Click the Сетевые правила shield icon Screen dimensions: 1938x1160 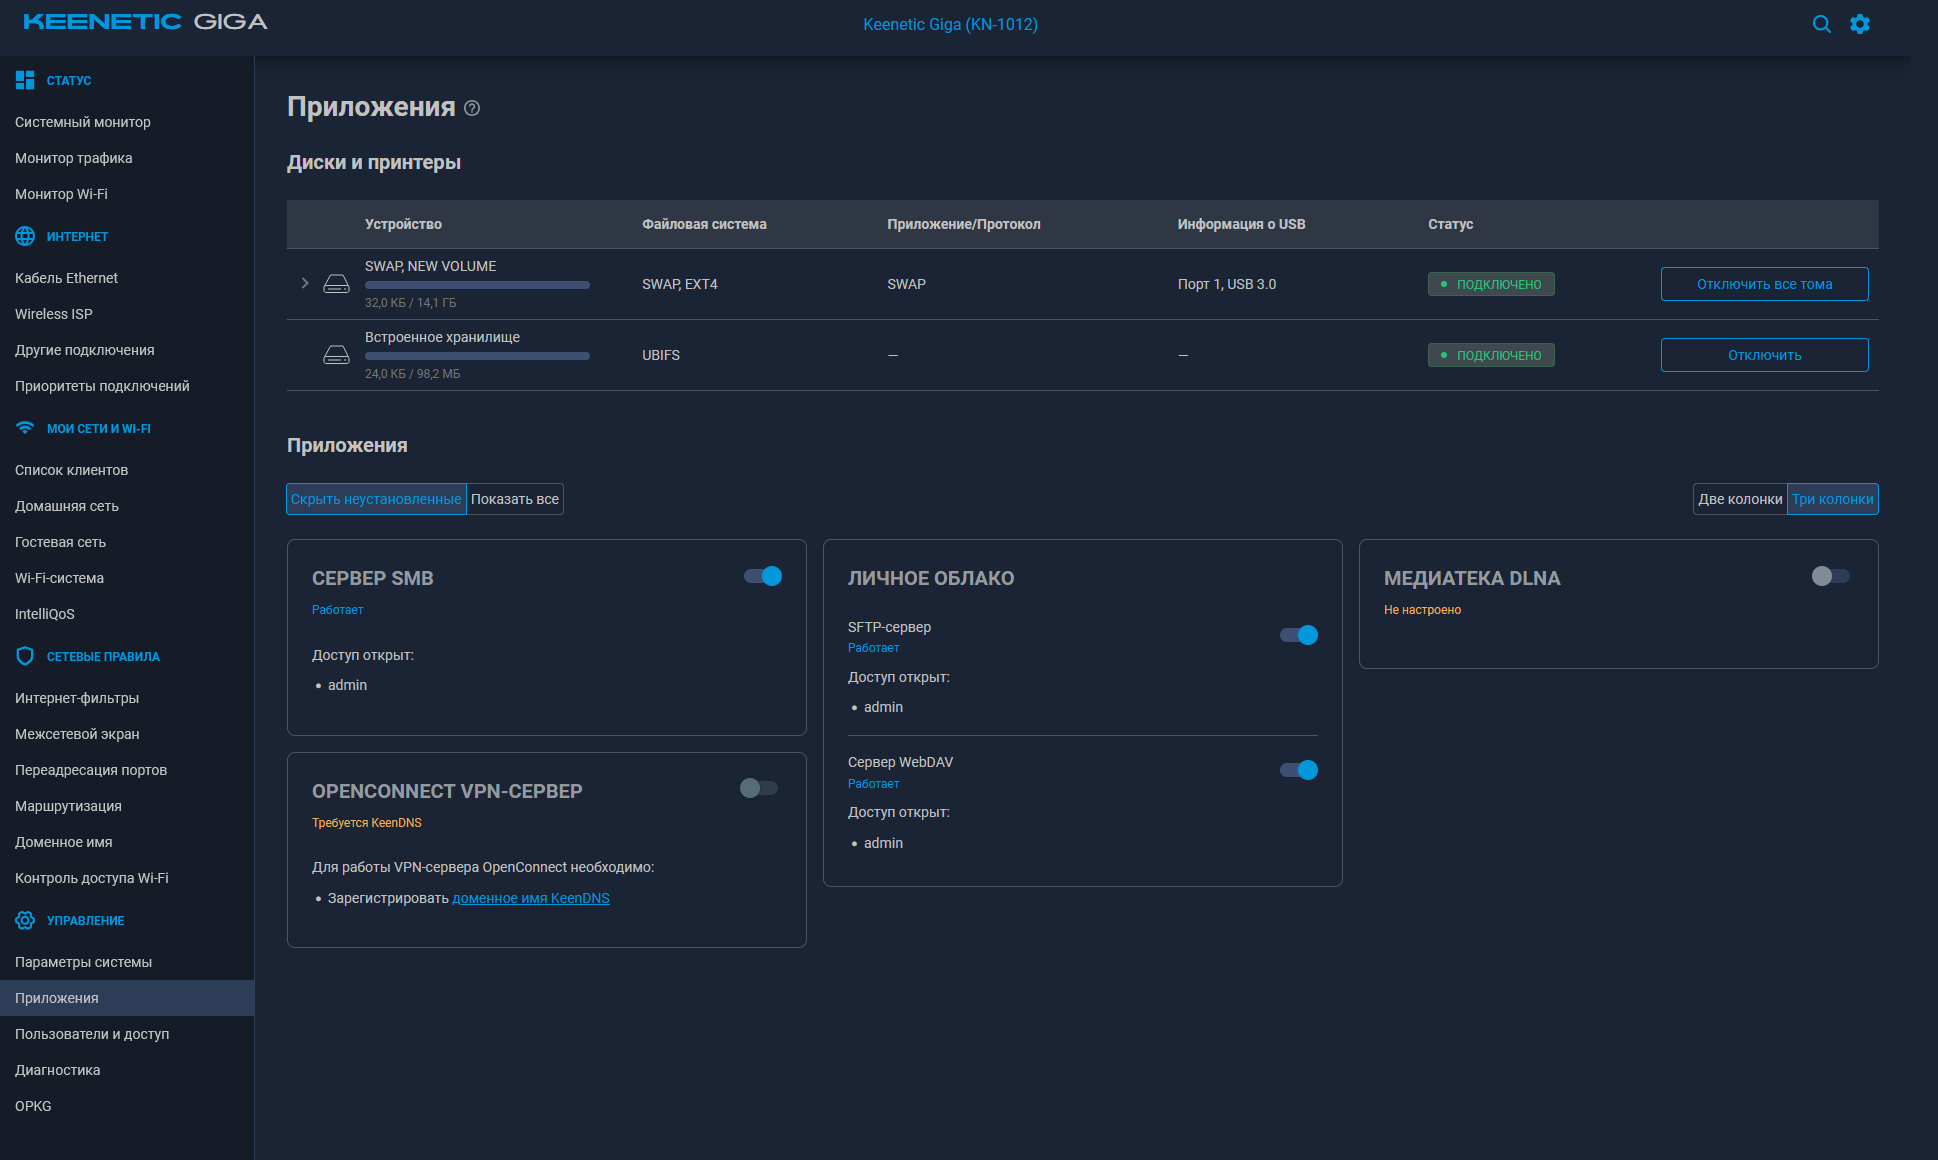tap(25, 656)
